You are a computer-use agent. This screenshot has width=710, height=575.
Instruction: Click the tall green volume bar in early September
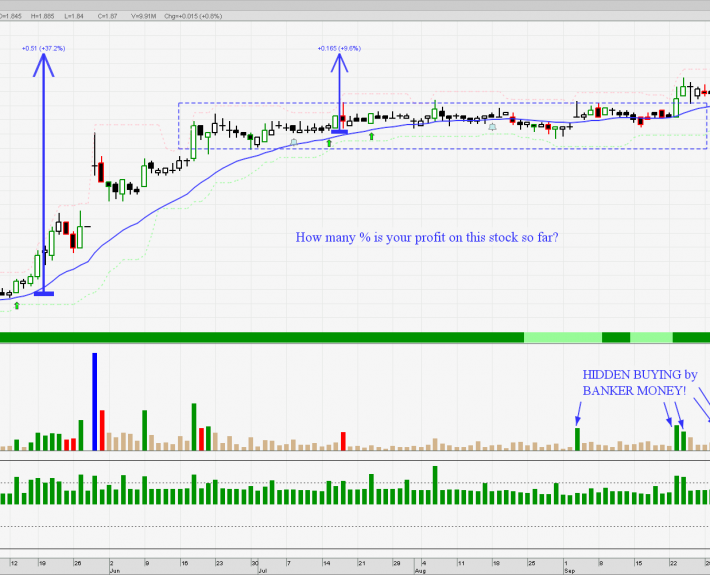[x=577, y=438]
